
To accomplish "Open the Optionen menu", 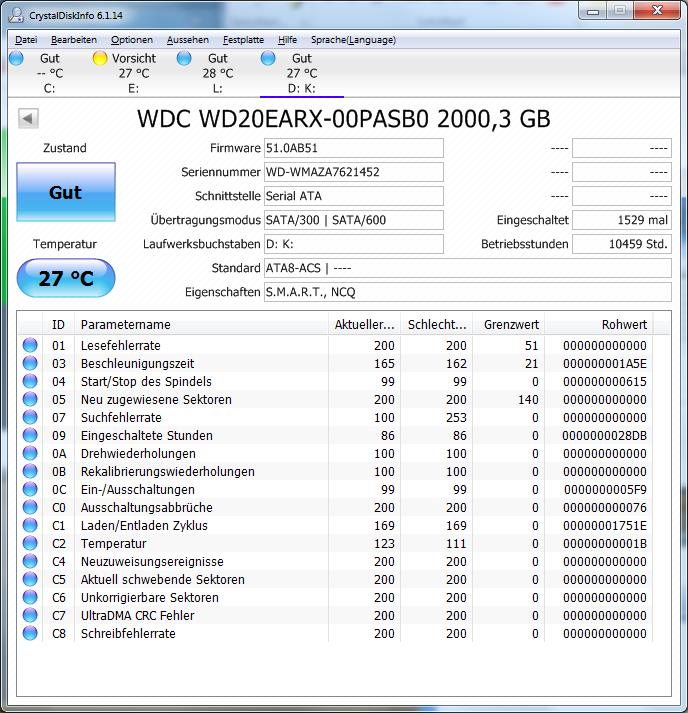I will coord(132,40).
